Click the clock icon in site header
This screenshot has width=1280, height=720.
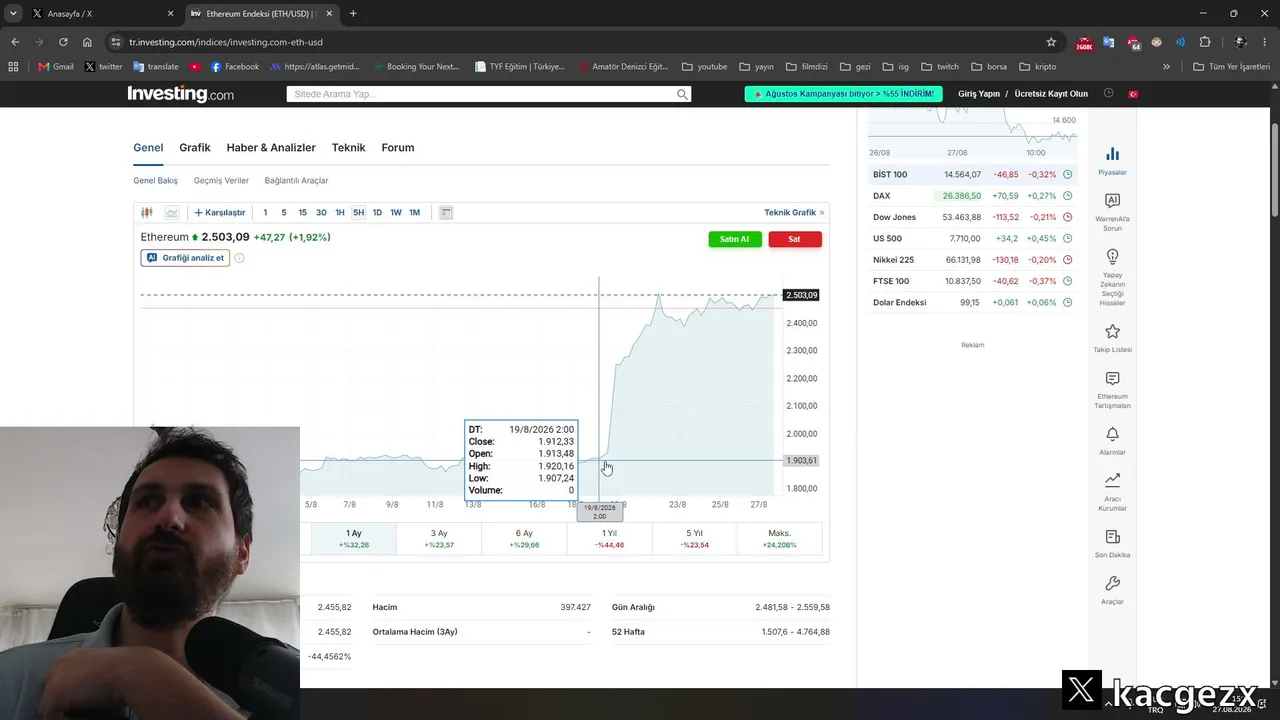(1108, 93)
